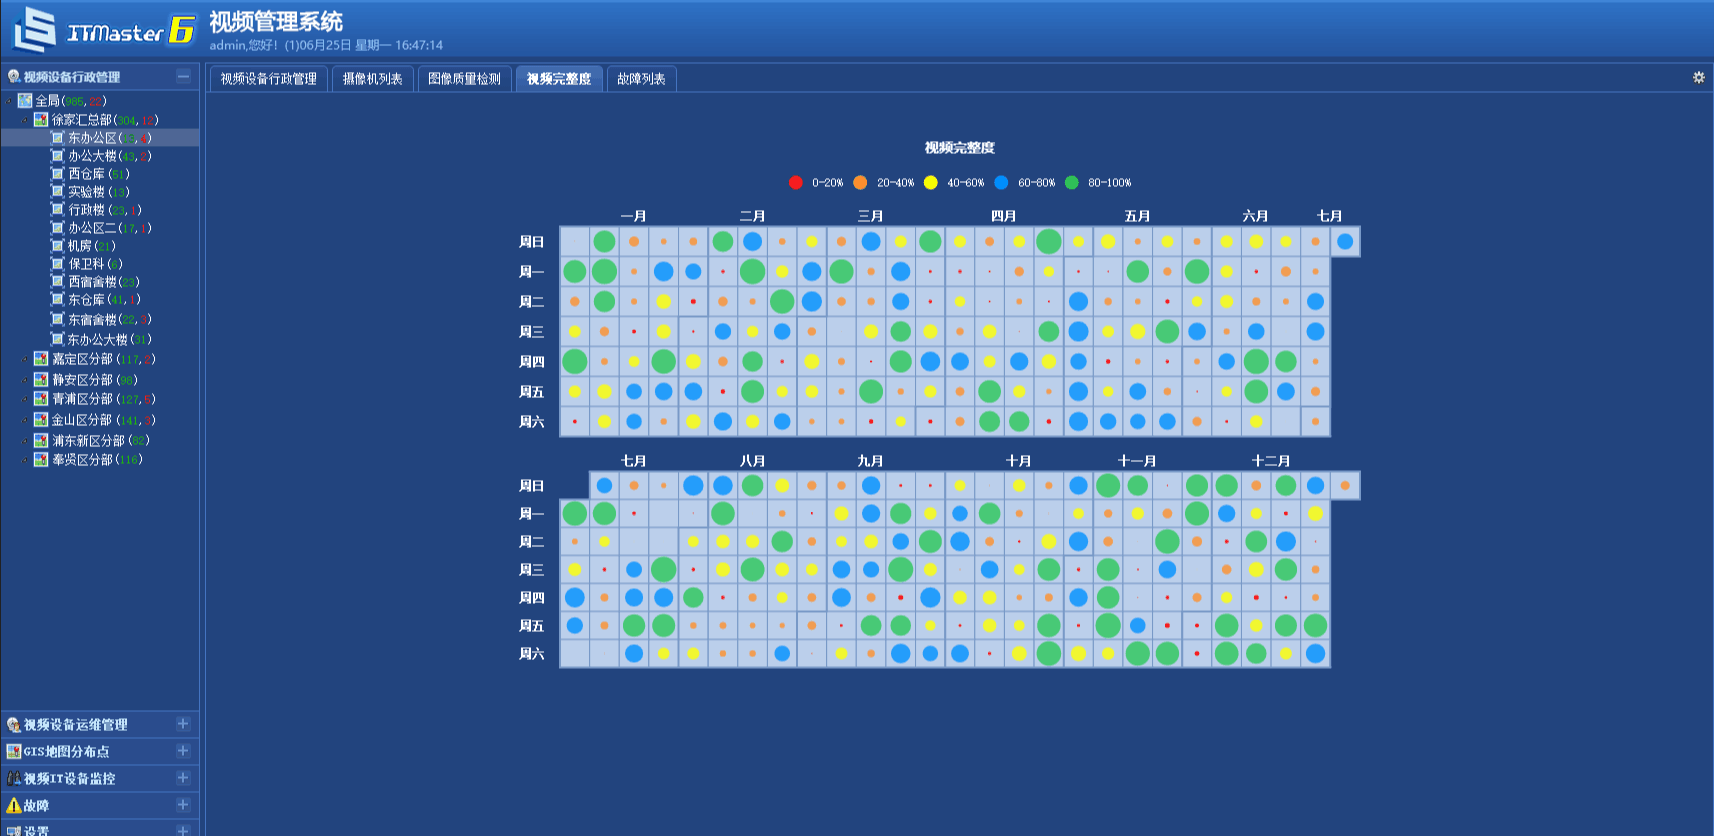Open the 故障列表 tab

641,79
